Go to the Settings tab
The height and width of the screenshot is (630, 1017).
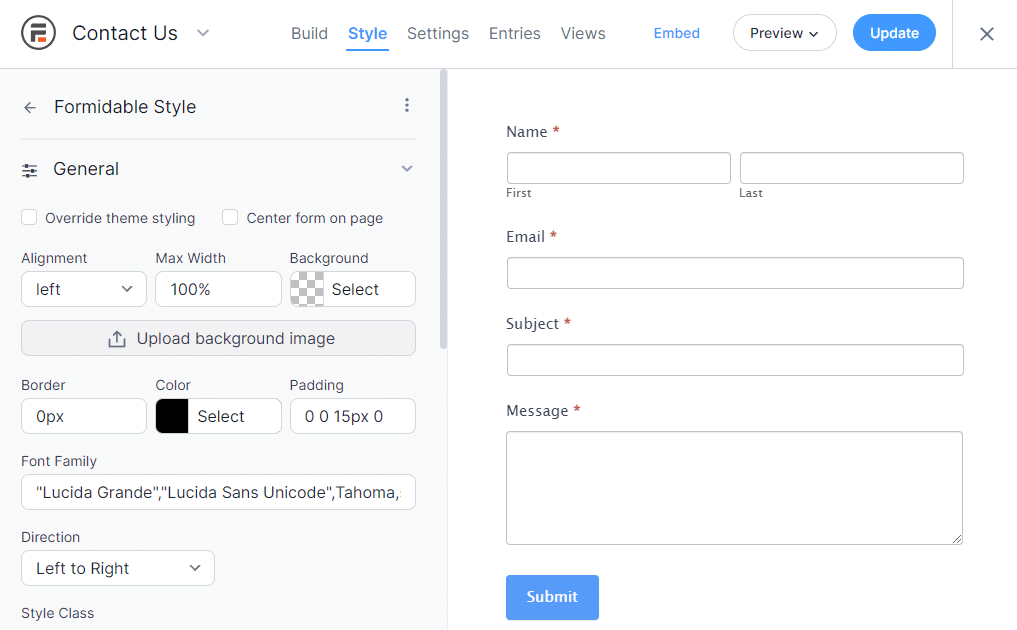click(x=437, y=33)
